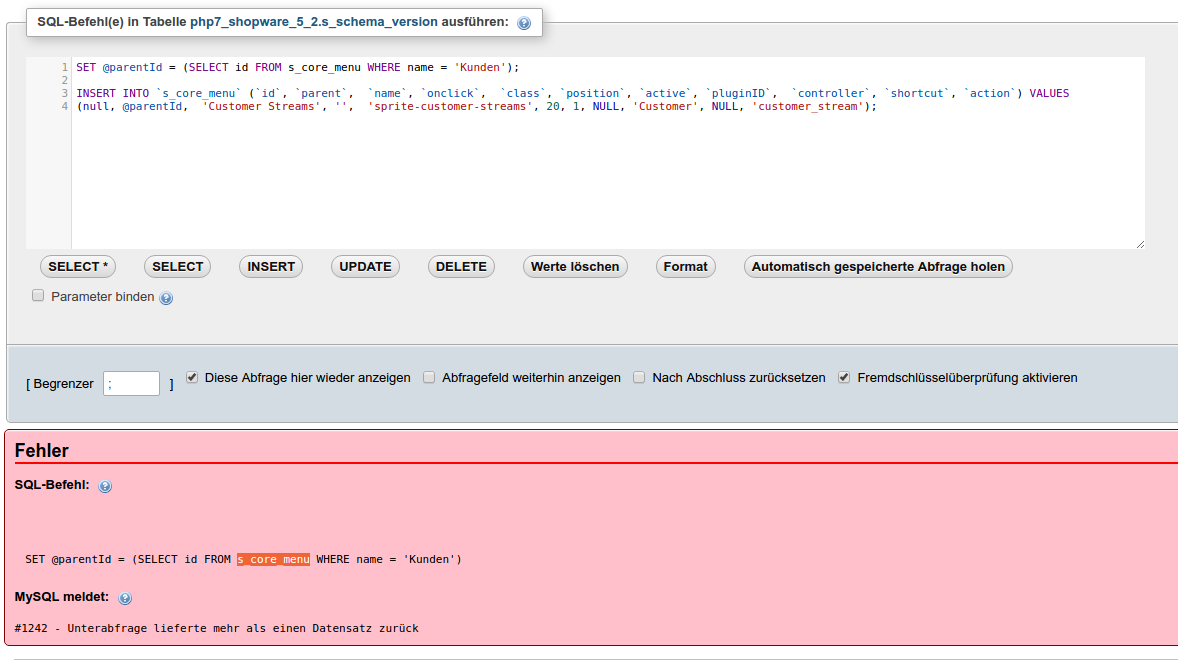The height and width of the screenshot is (669, 1178).
Task: Click line number 3 in editor gutter
Action: (x=65, y=93)
